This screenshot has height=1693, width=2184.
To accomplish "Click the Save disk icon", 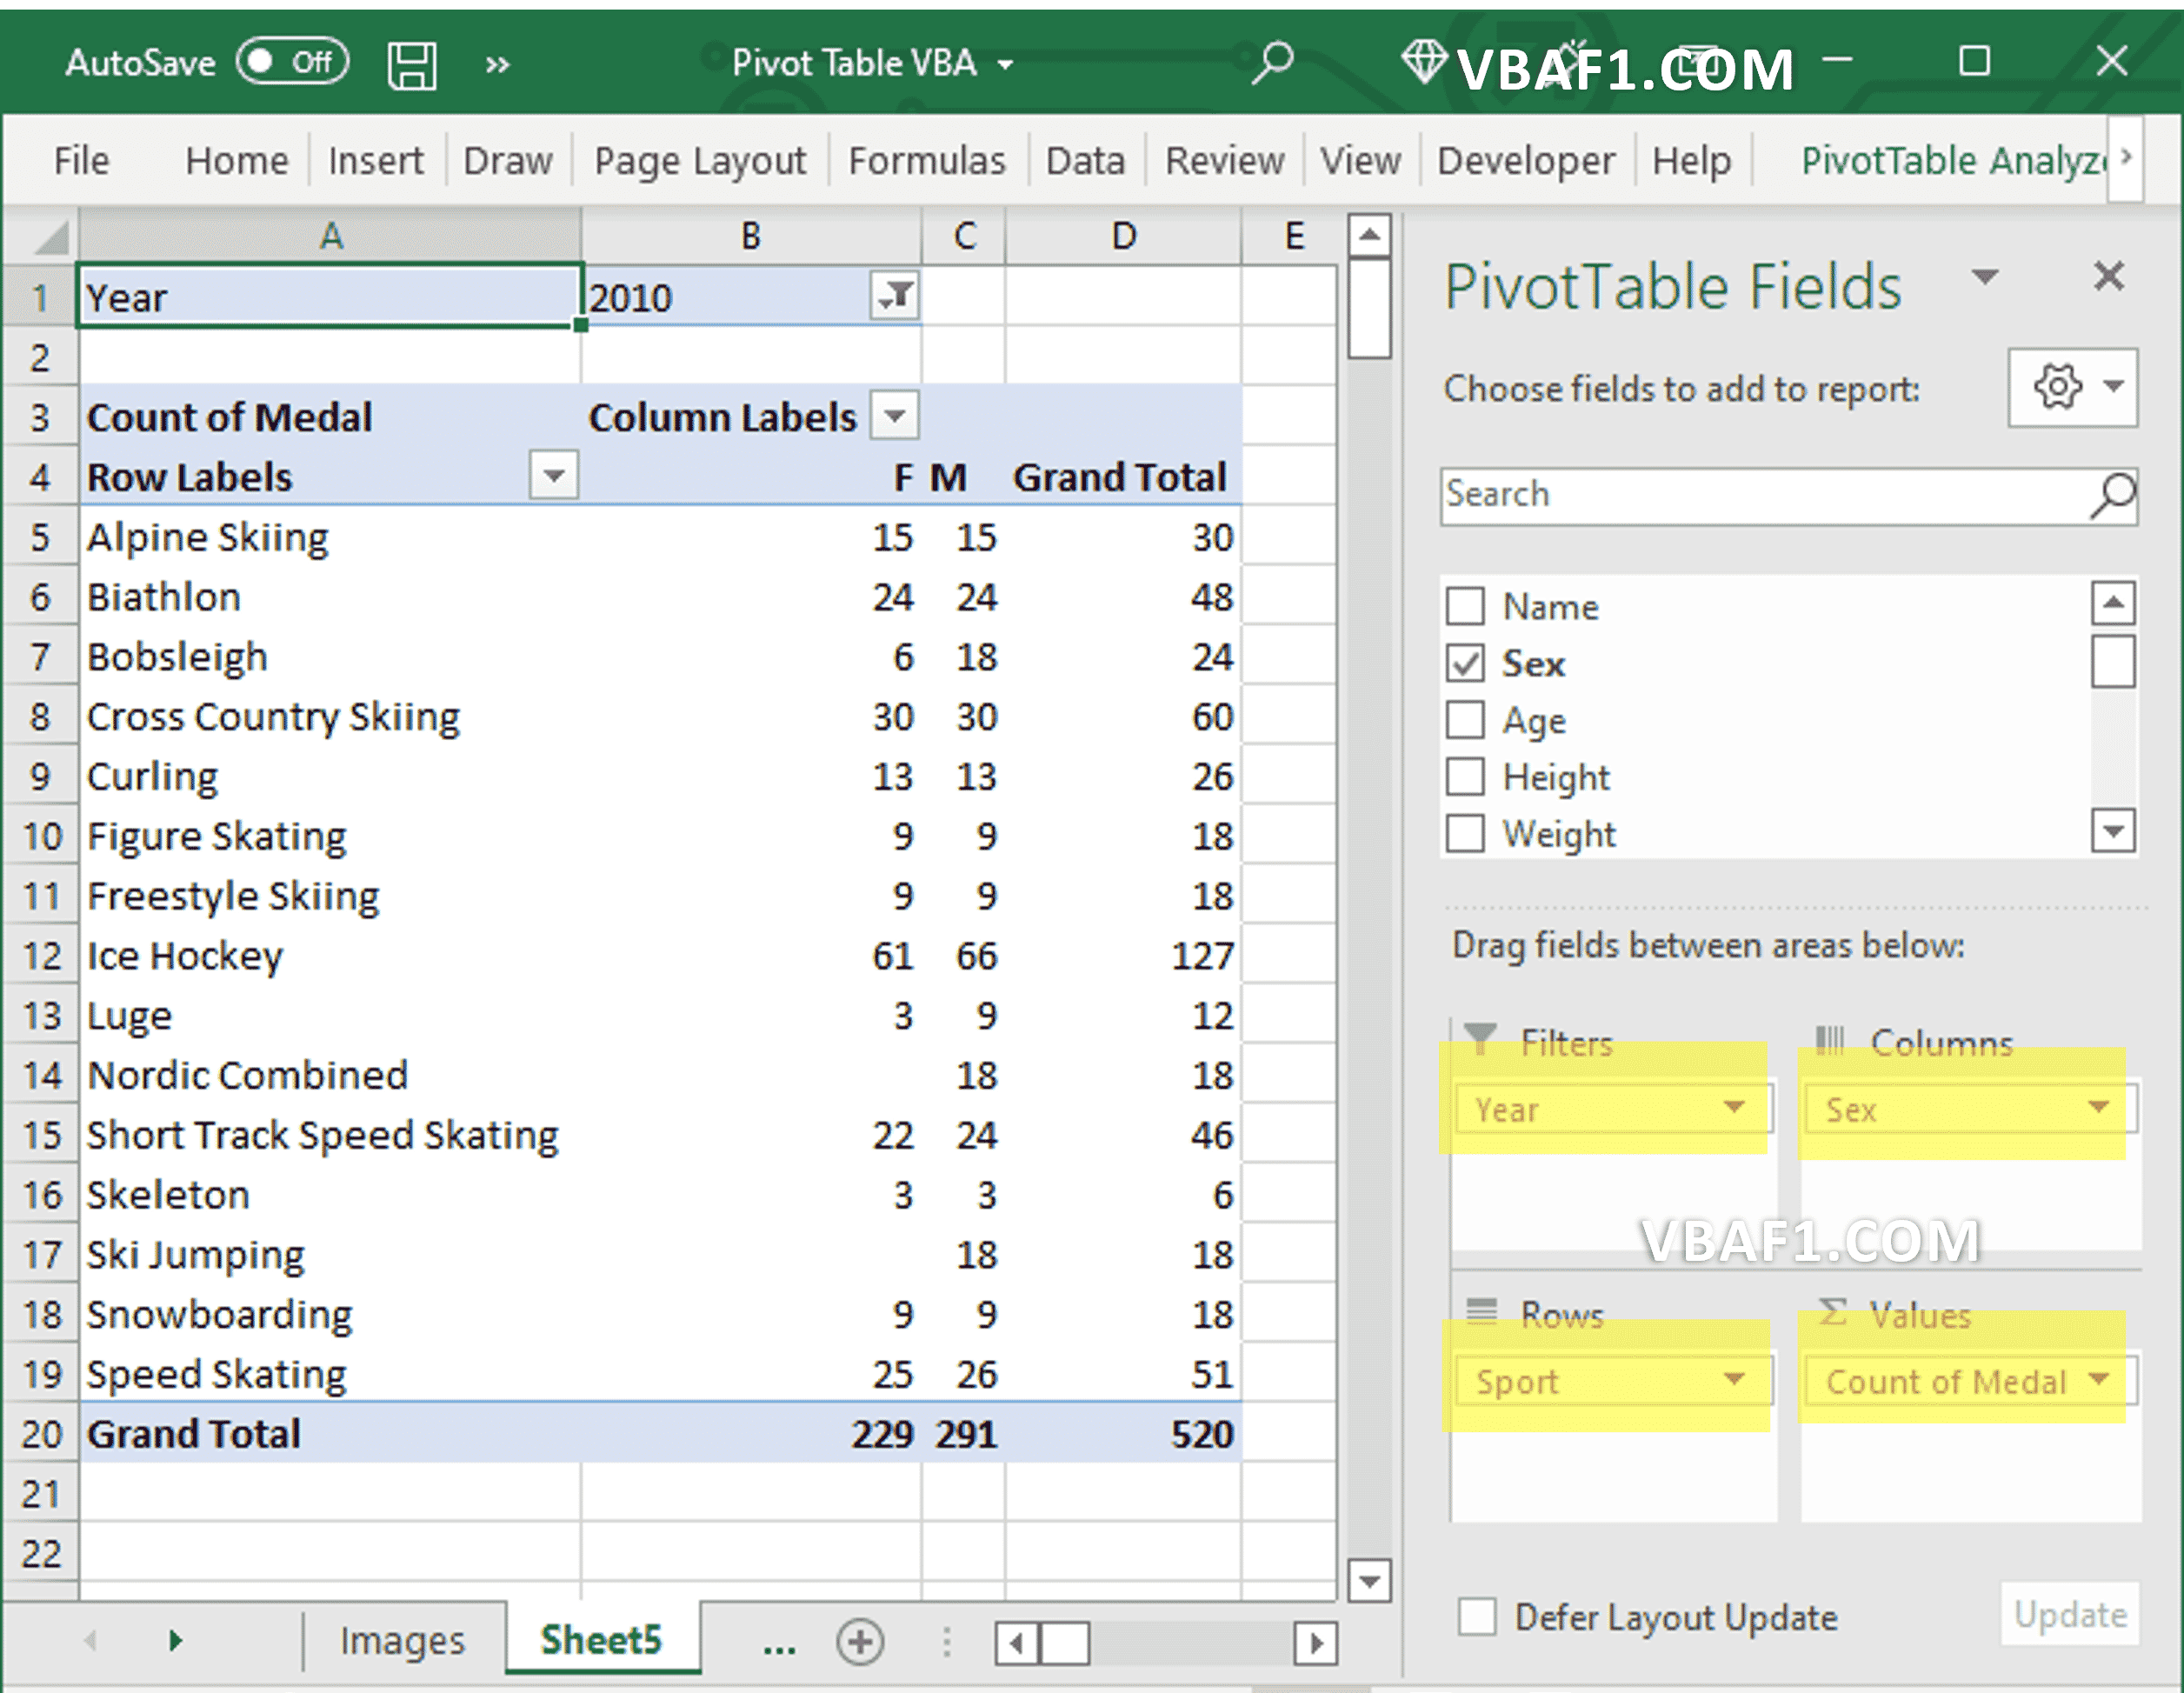I will click(411, 66).
